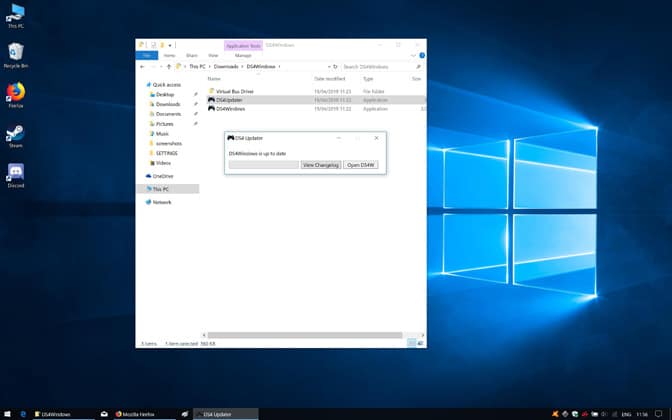This screenshot has width=672, height=420.
Task: Open the Mail icon on taskbar
Action: coord(104,414)
